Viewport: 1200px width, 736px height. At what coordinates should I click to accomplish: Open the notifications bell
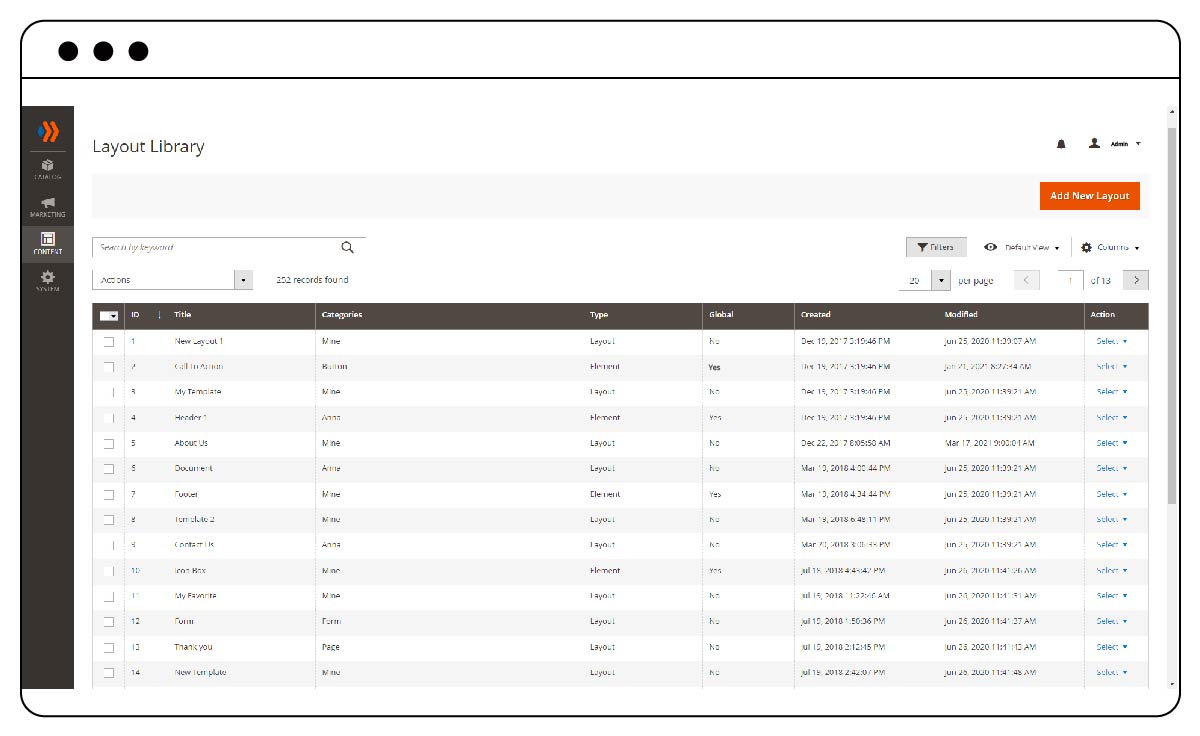point(1063,143)
